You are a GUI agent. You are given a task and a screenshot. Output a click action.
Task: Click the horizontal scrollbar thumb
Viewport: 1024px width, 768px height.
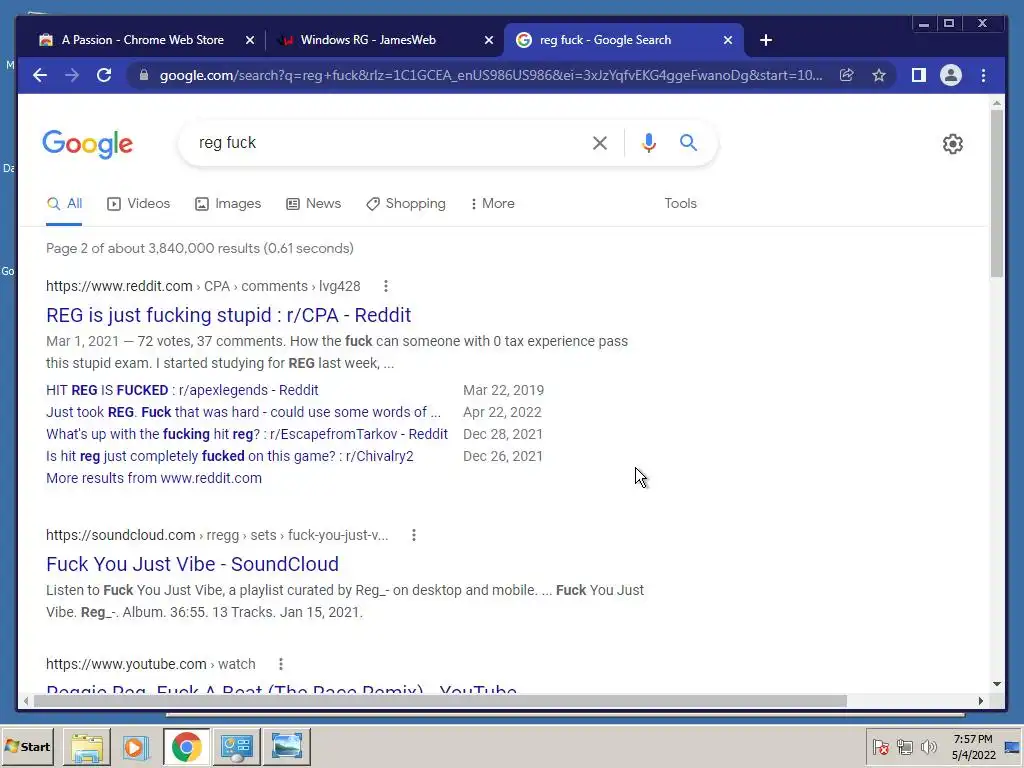[x=440, y=701]
